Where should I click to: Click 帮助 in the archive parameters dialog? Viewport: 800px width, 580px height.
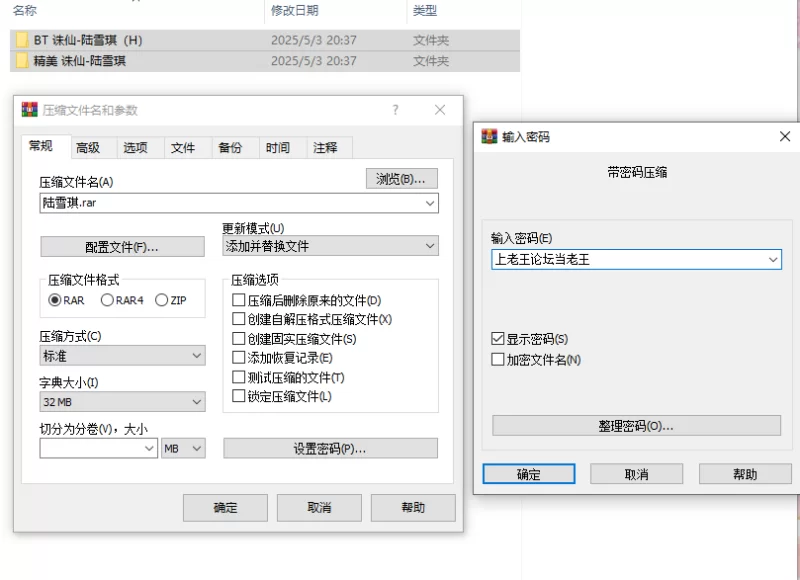[413, 508]
